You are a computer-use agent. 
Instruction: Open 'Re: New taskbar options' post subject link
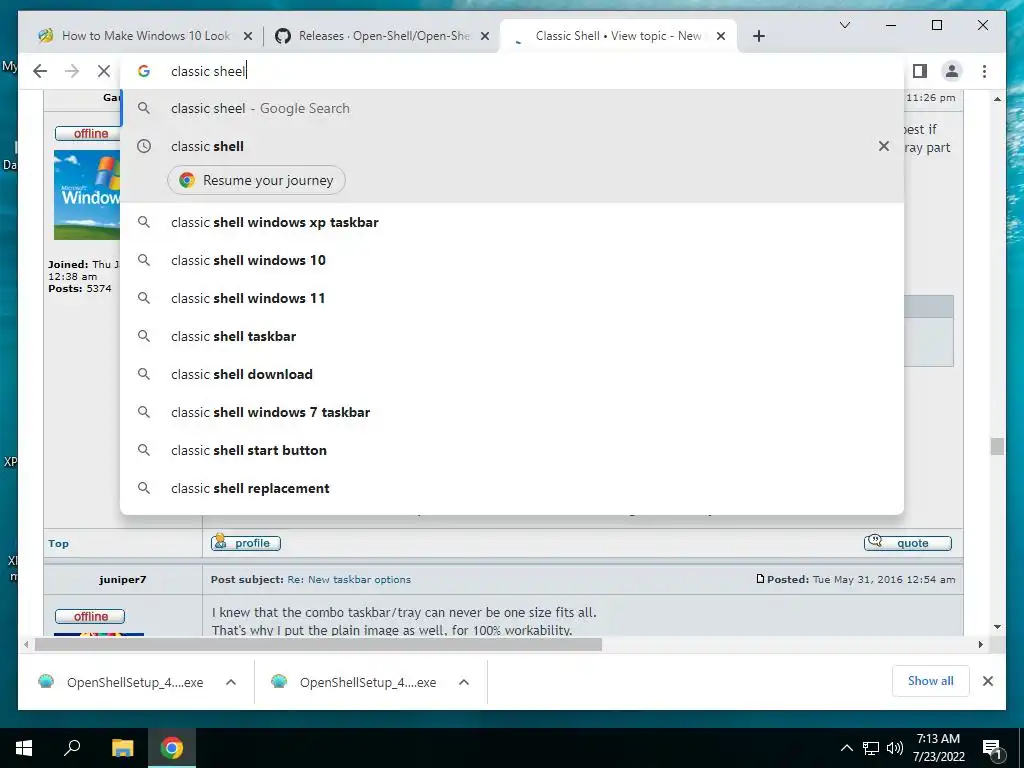point(349,579)
